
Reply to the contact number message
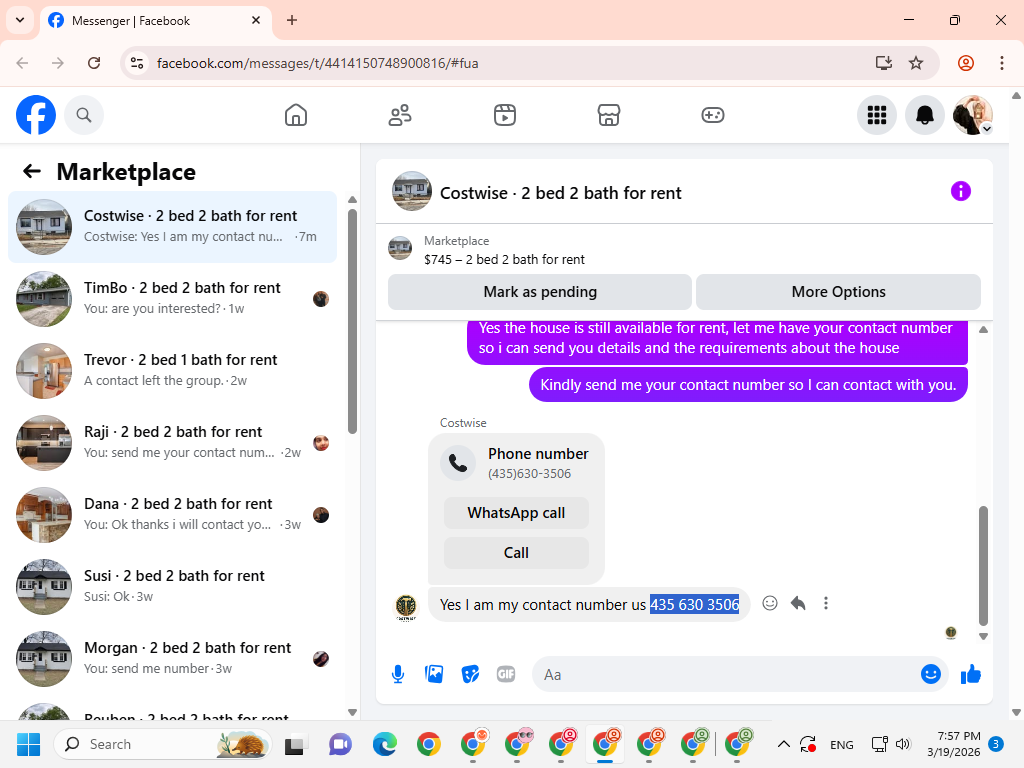click(798, 603)
